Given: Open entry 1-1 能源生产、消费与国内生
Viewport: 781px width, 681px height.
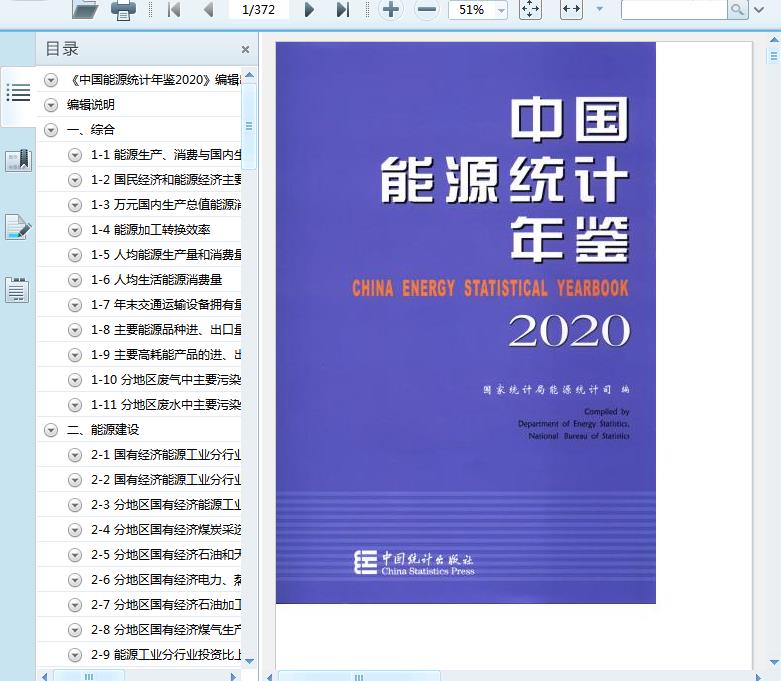Looking at the screenshot, I should [166, 155].
